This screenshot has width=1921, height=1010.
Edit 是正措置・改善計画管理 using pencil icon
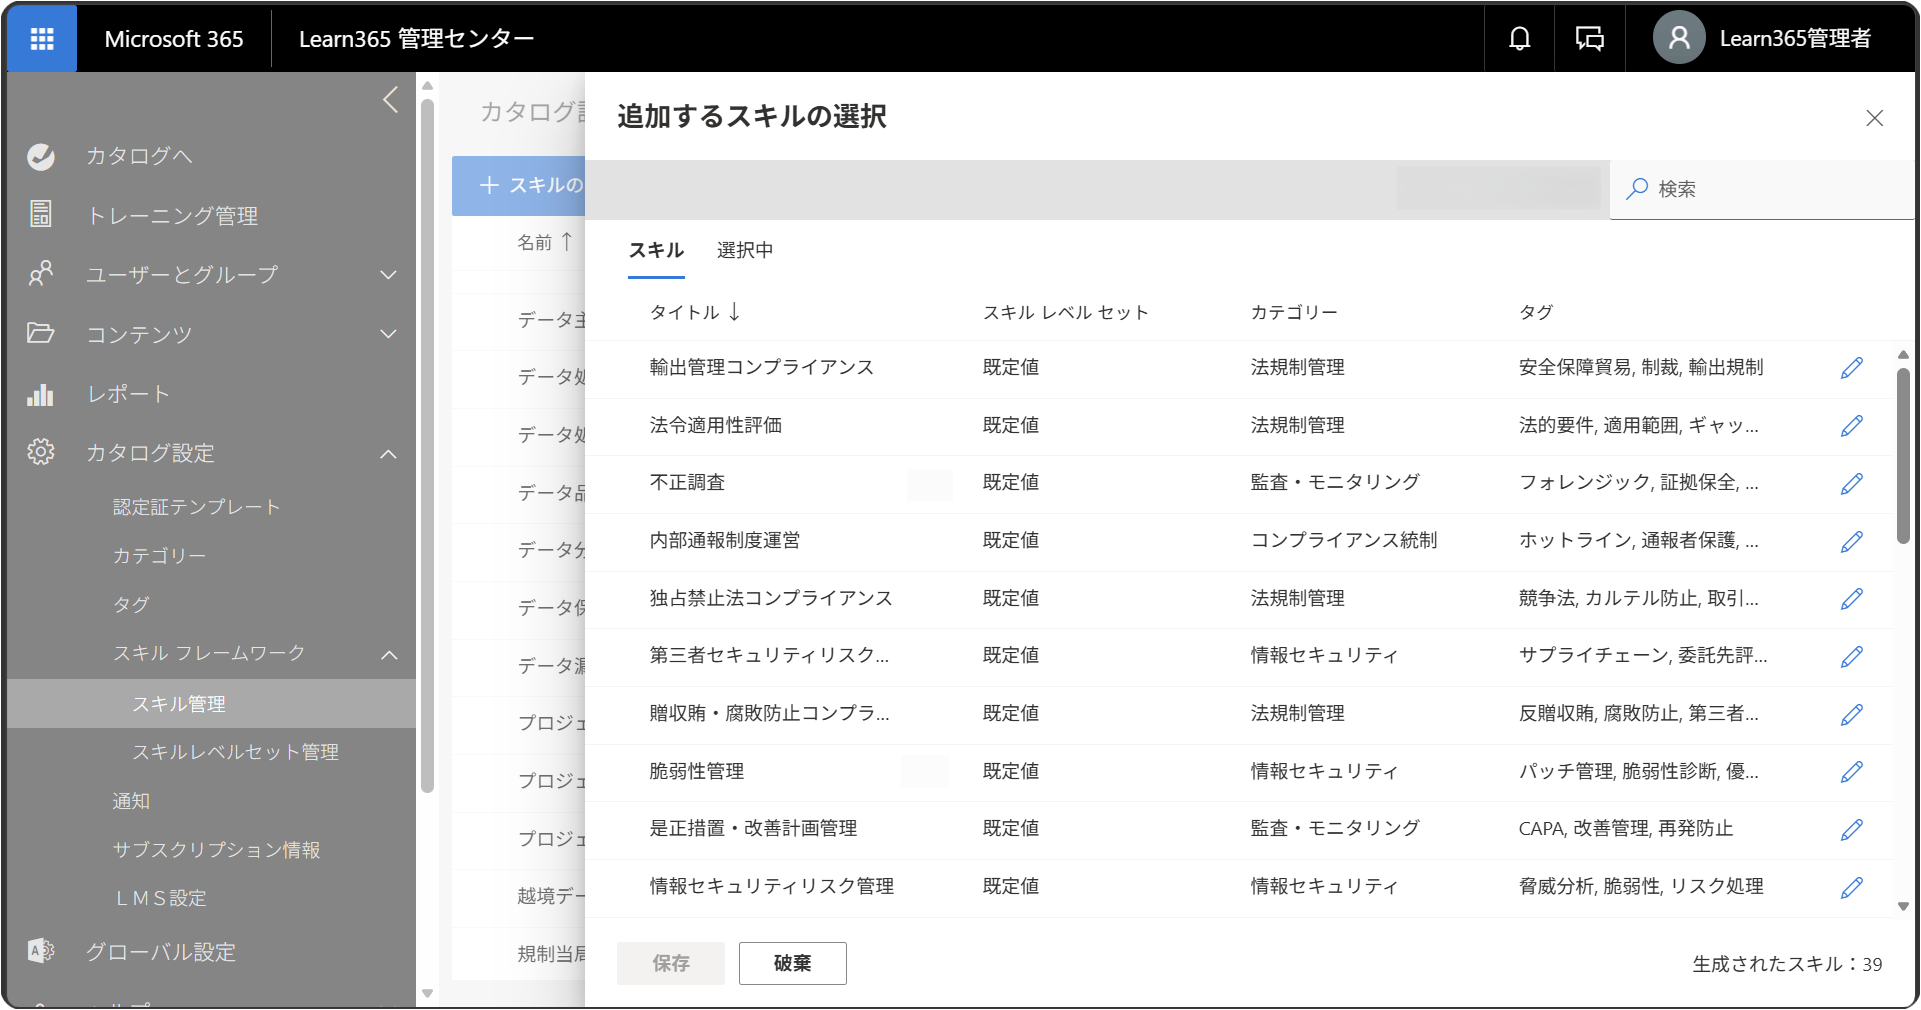(x=1851, y=830)
